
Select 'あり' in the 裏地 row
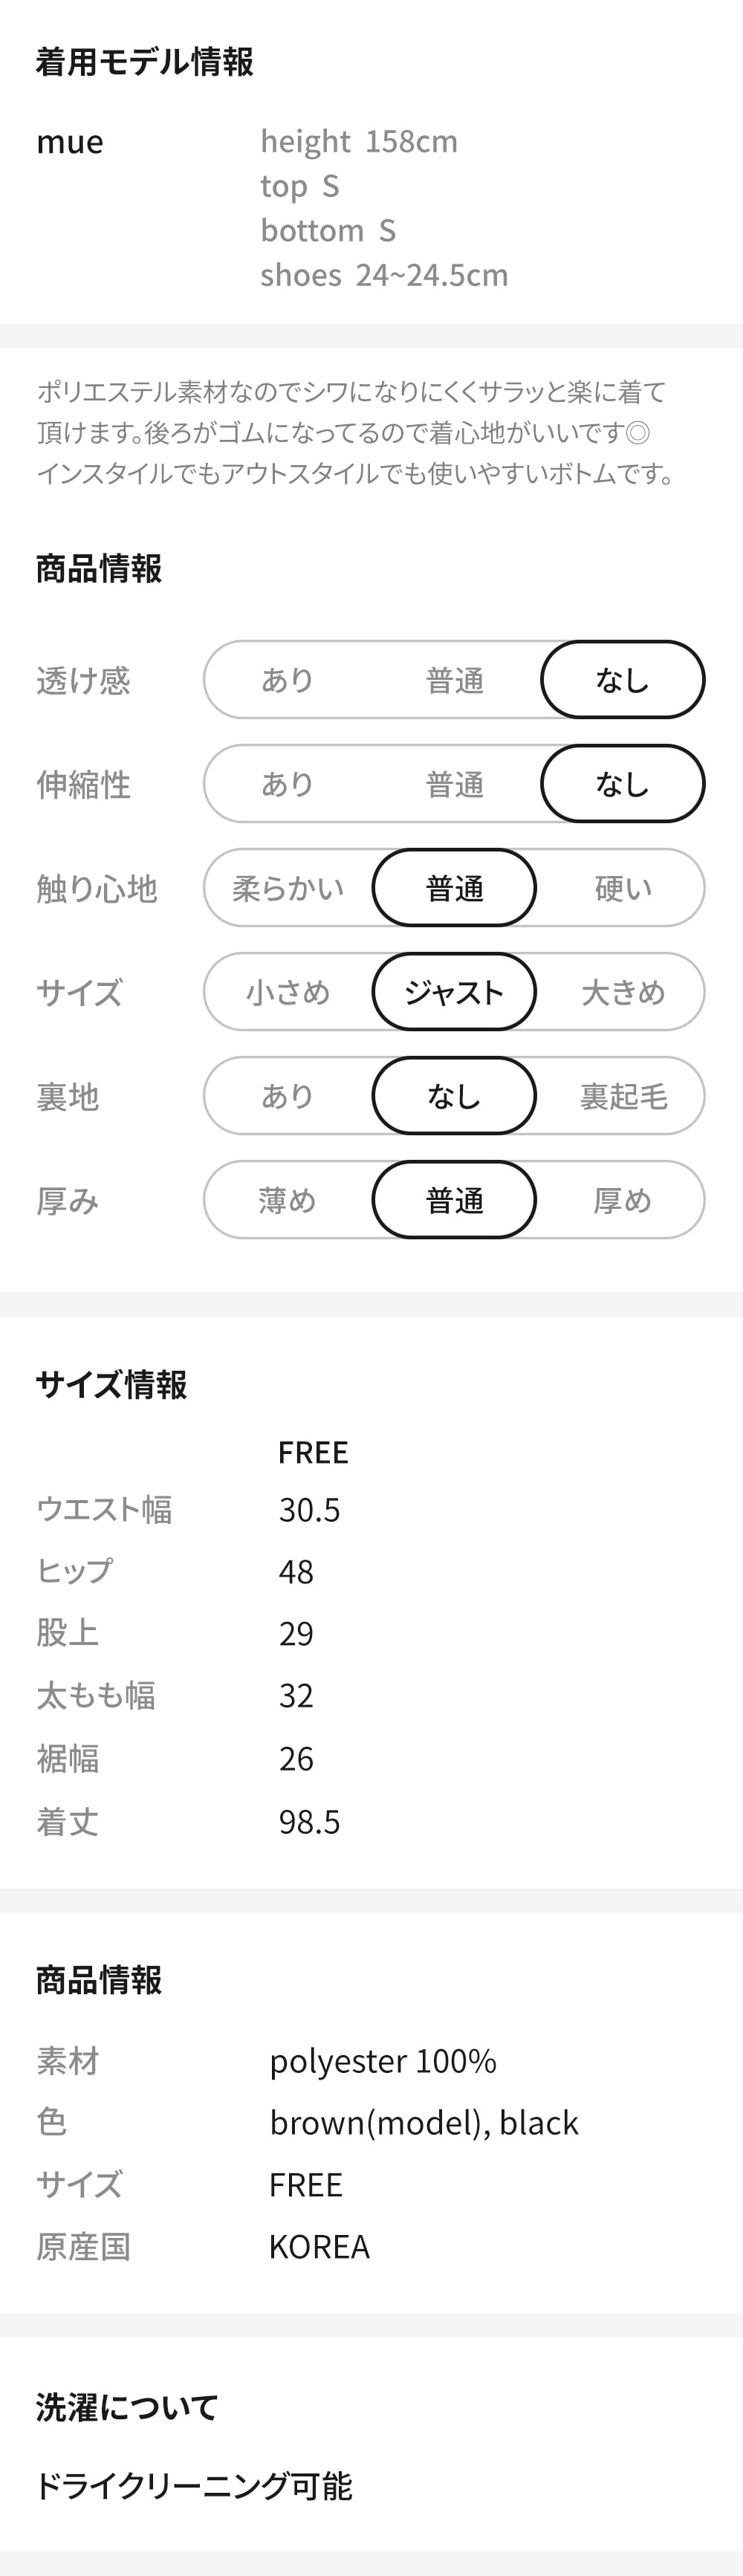(288, 1096)
